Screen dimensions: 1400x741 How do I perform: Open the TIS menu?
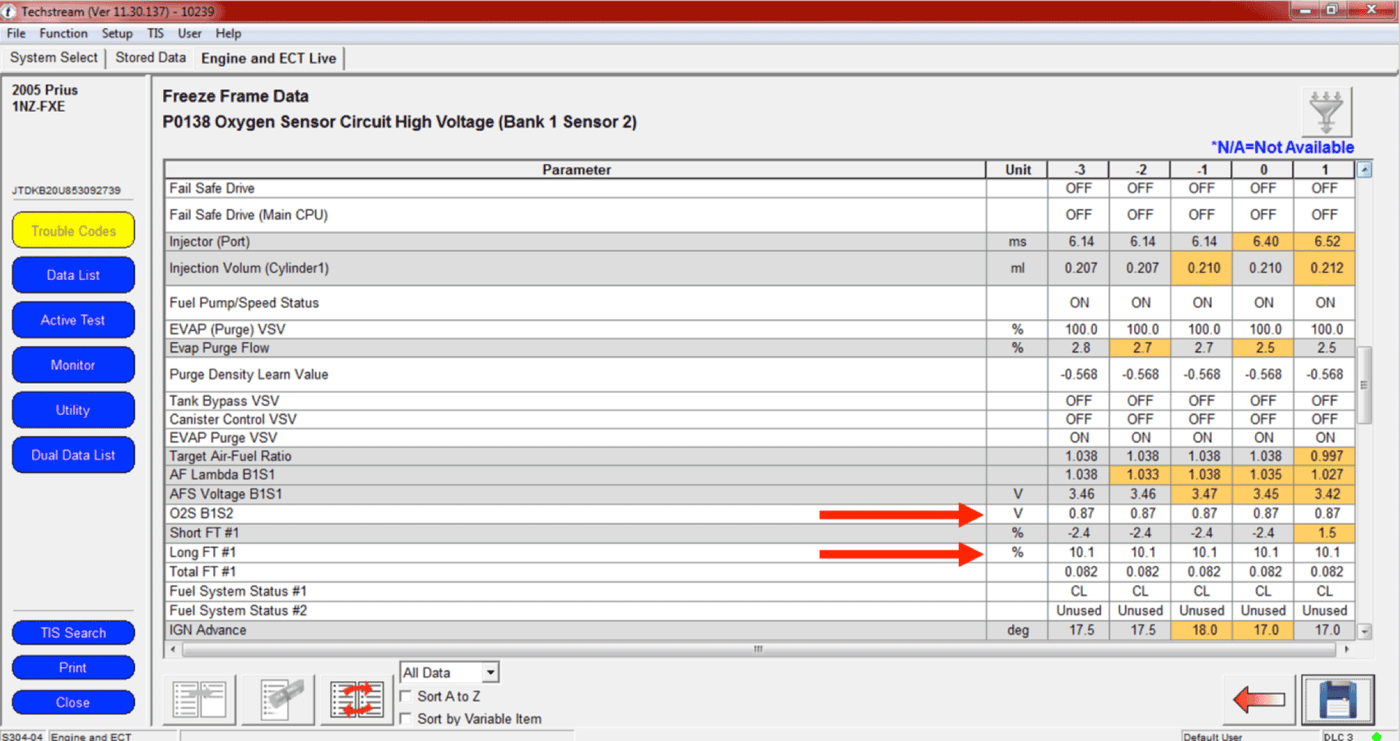coord(155,33)
